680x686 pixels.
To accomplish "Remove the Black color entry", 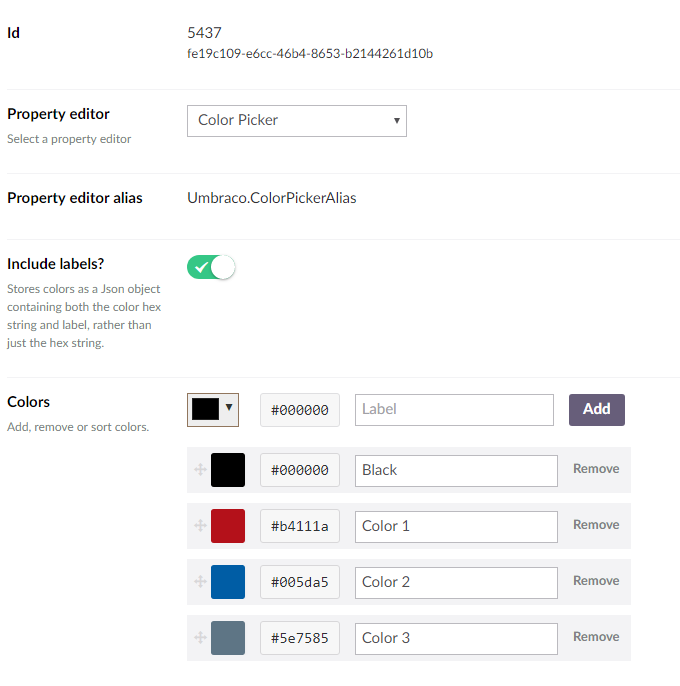I will 596,469.
